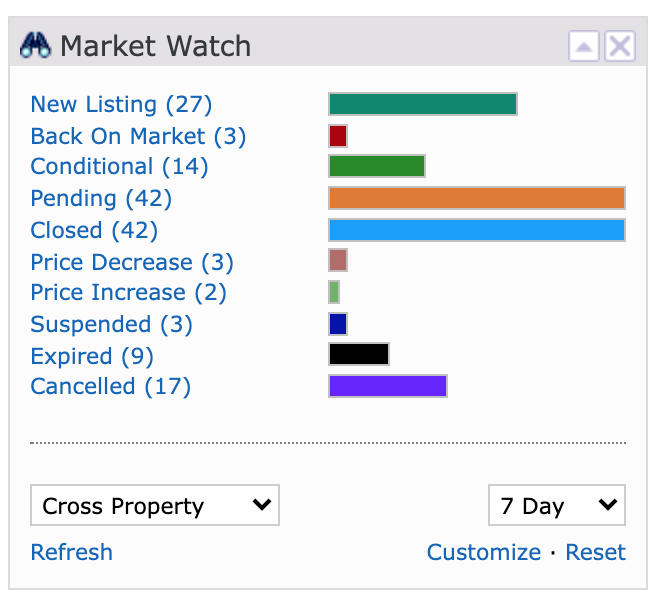
Task: Show Price Decrease (3) listings
Action: point(132,262)
